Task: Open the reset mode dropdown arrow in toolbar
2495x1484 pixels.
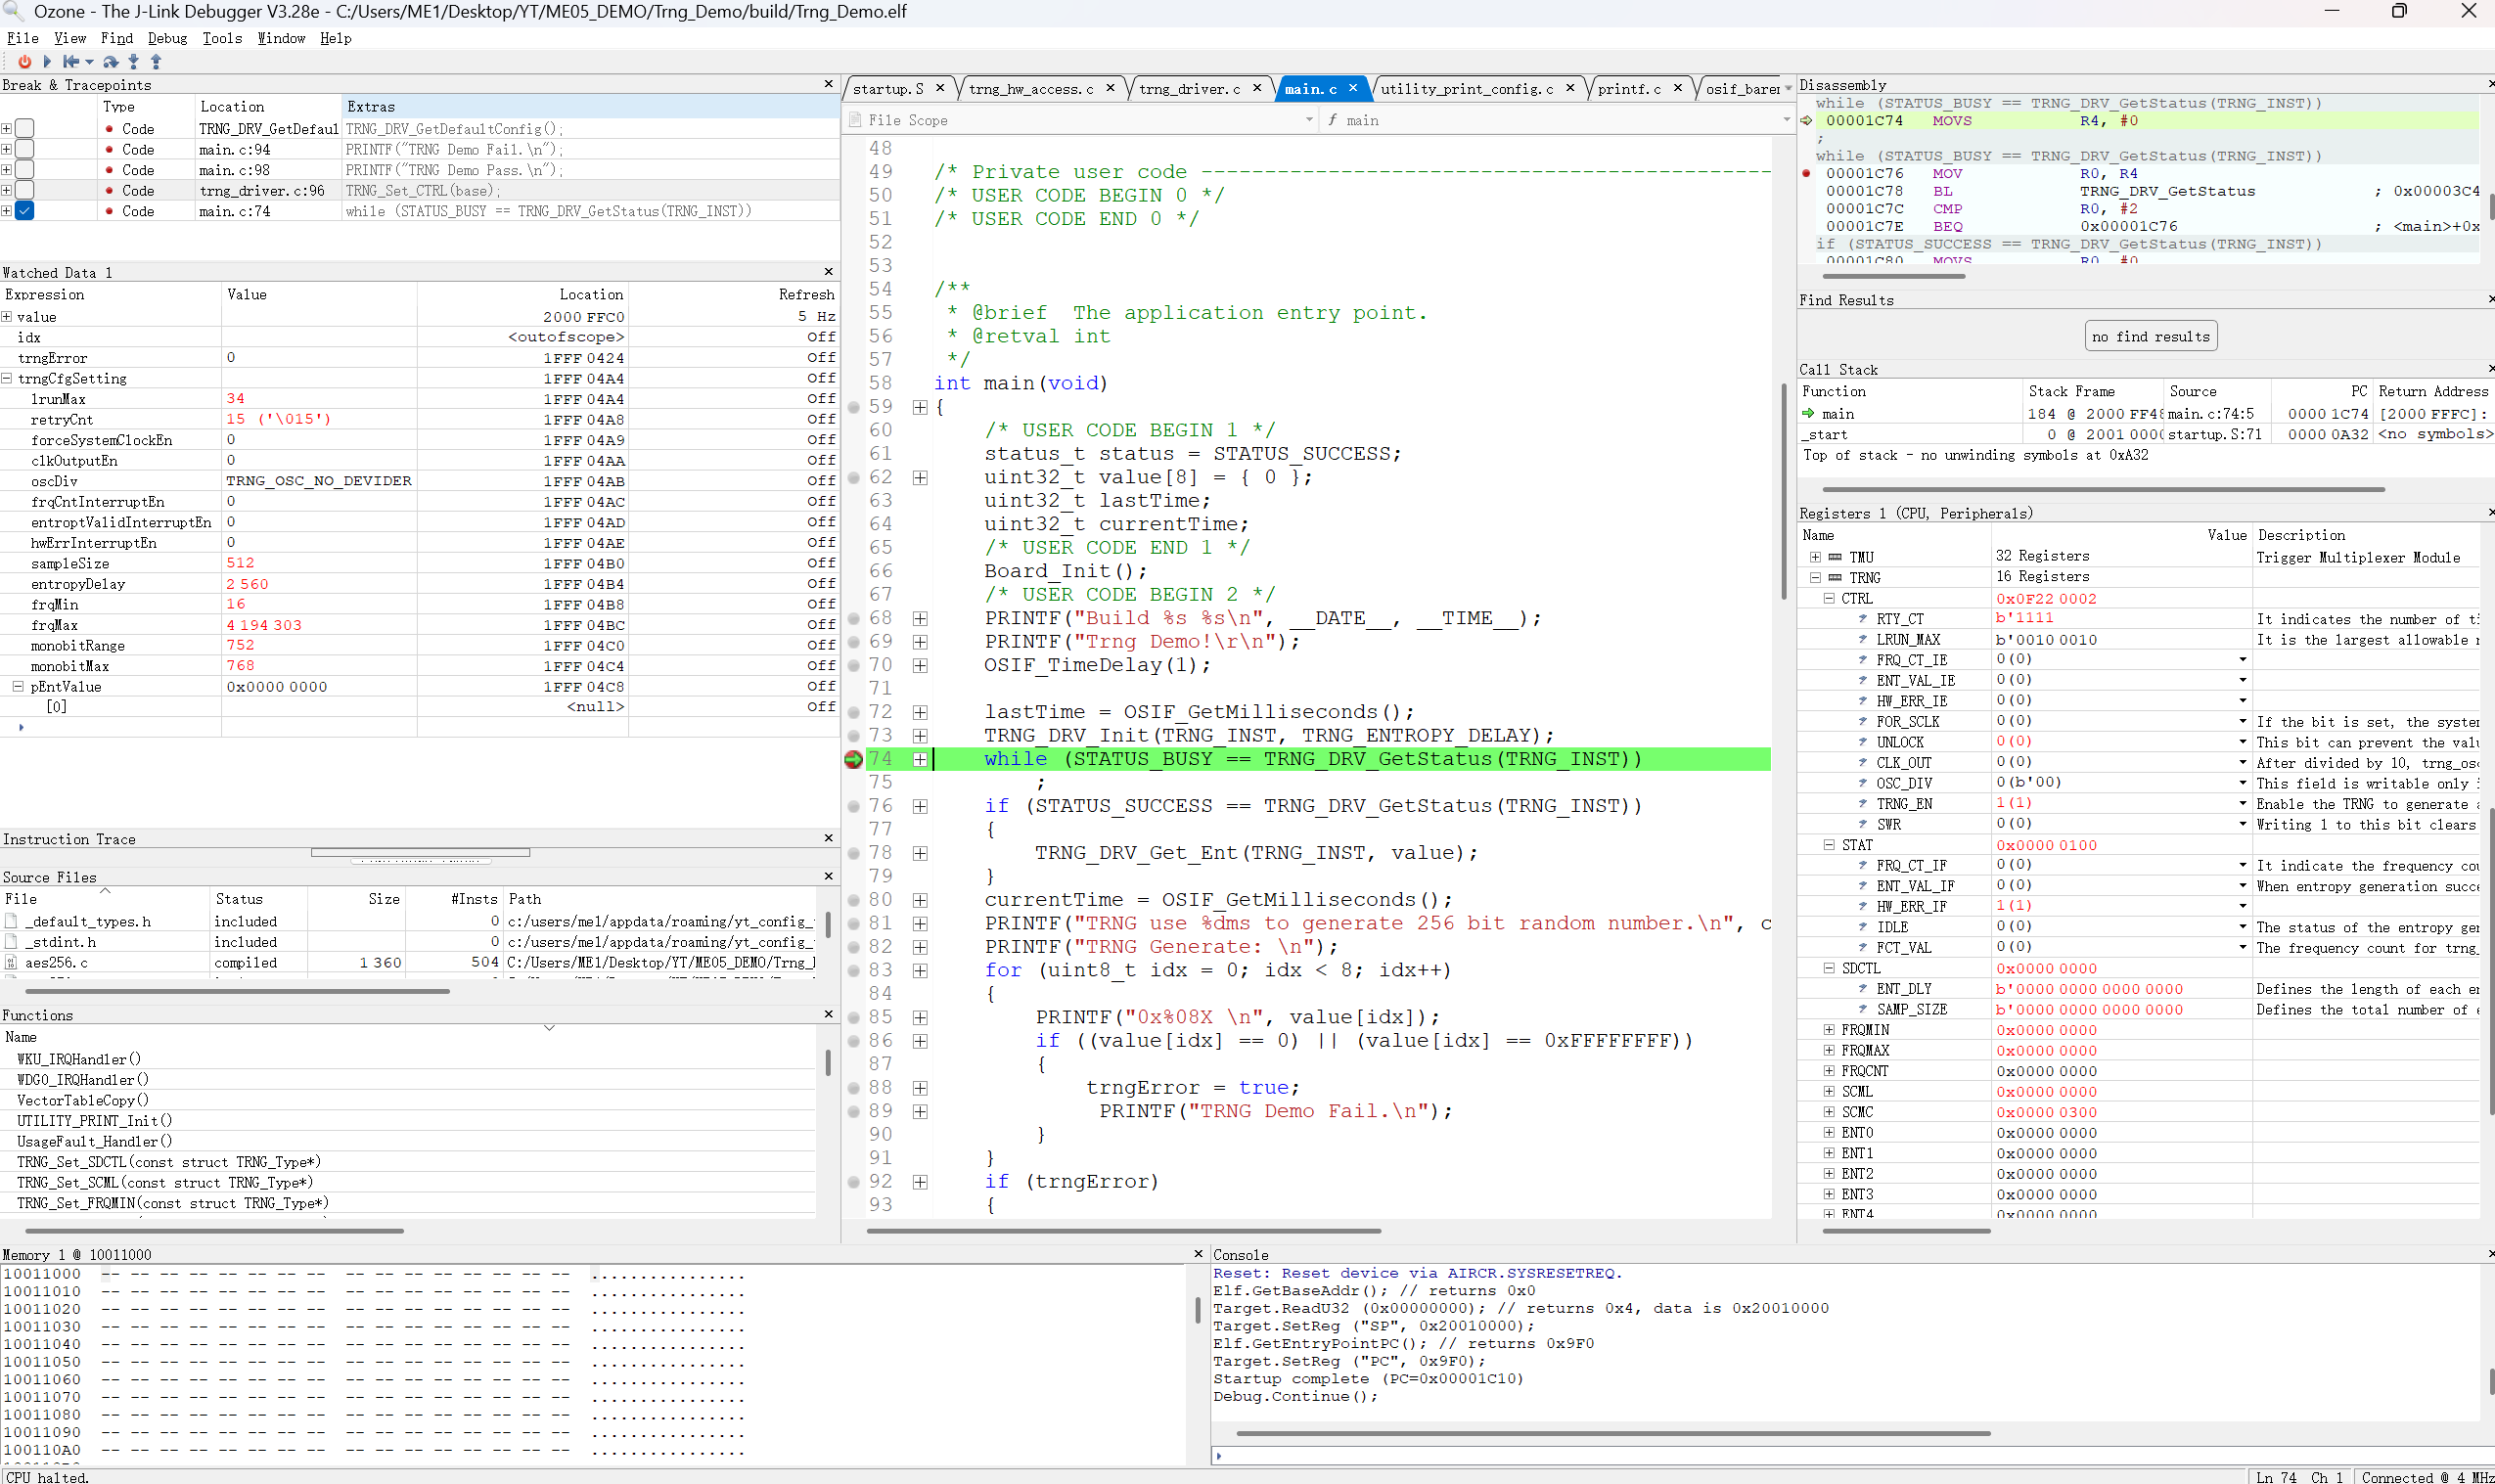Action: [89, 63]
